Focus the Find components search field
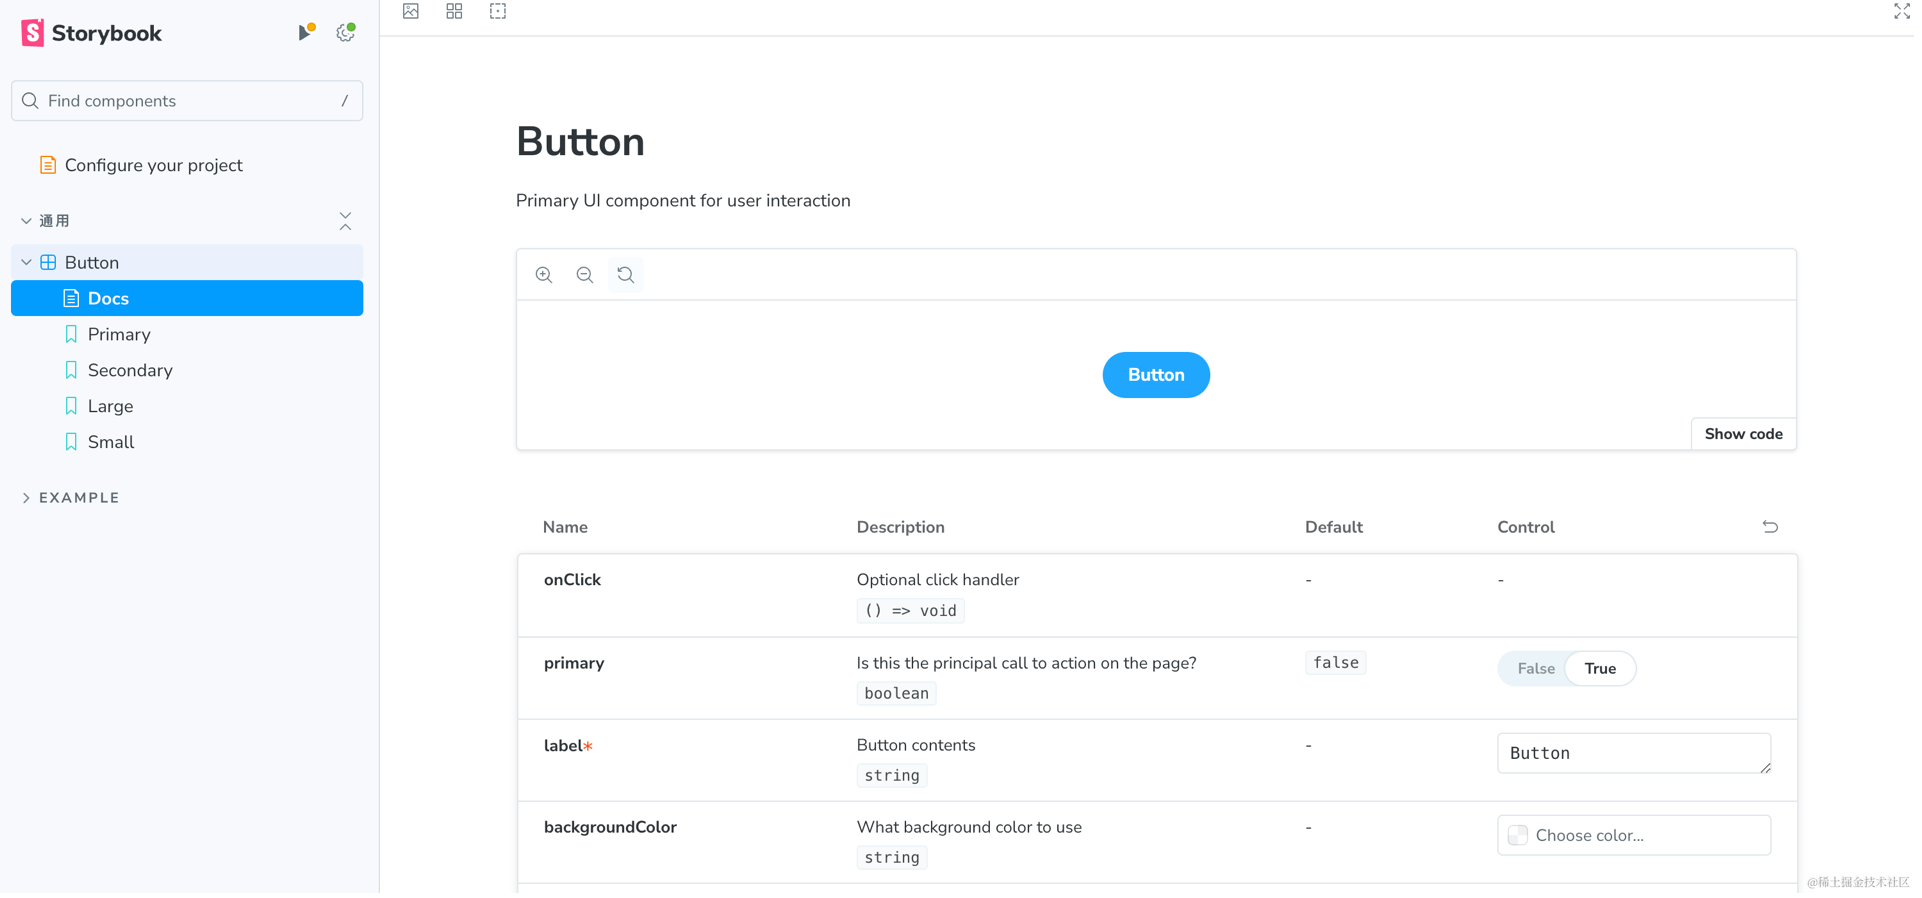 (187, 101)
